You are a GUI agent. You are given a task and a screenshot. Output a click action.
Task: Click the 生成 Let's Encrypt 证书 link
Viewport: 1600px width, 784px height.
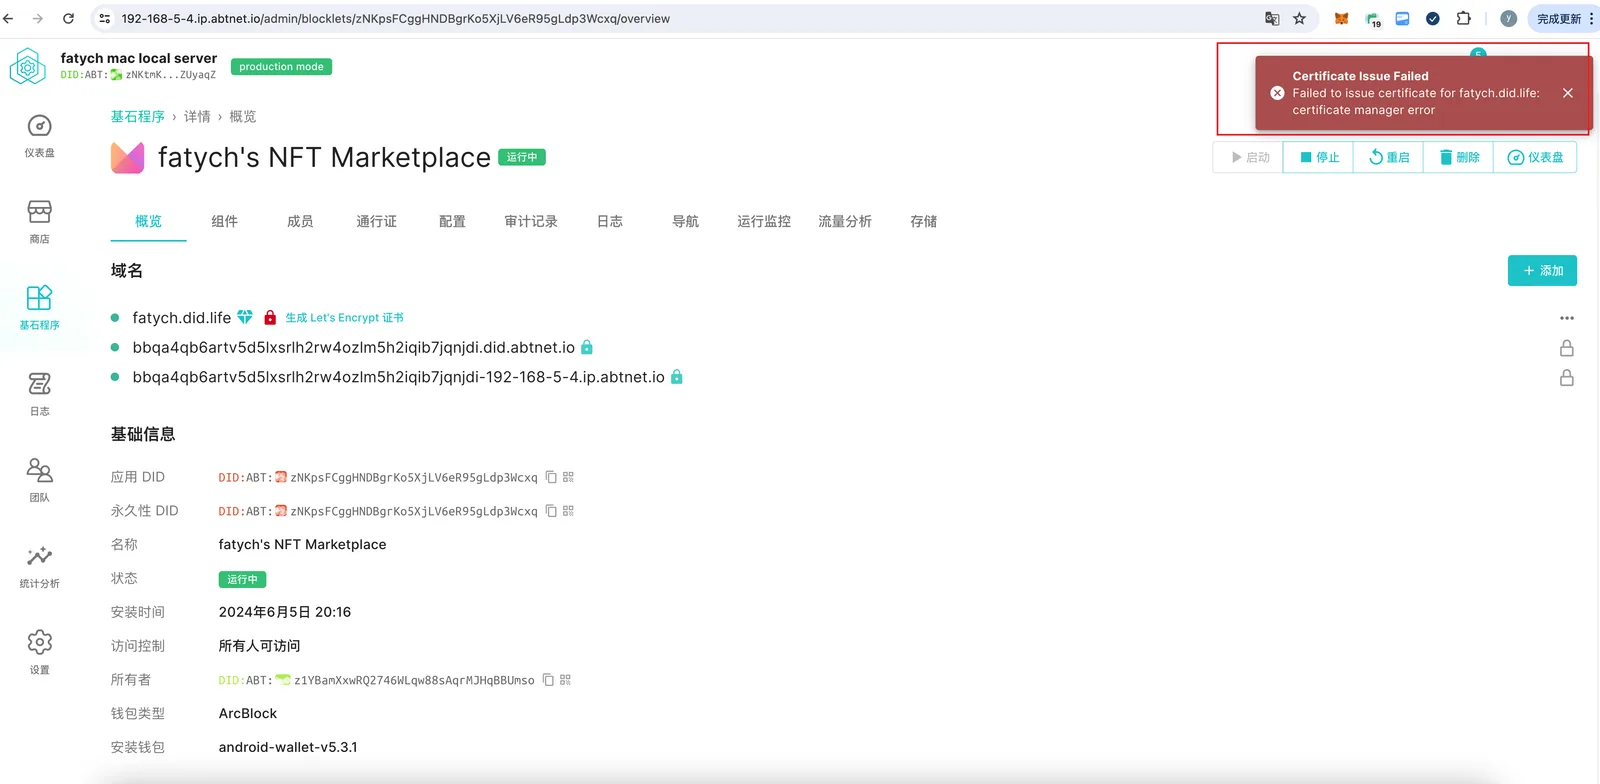pos(345,318)
